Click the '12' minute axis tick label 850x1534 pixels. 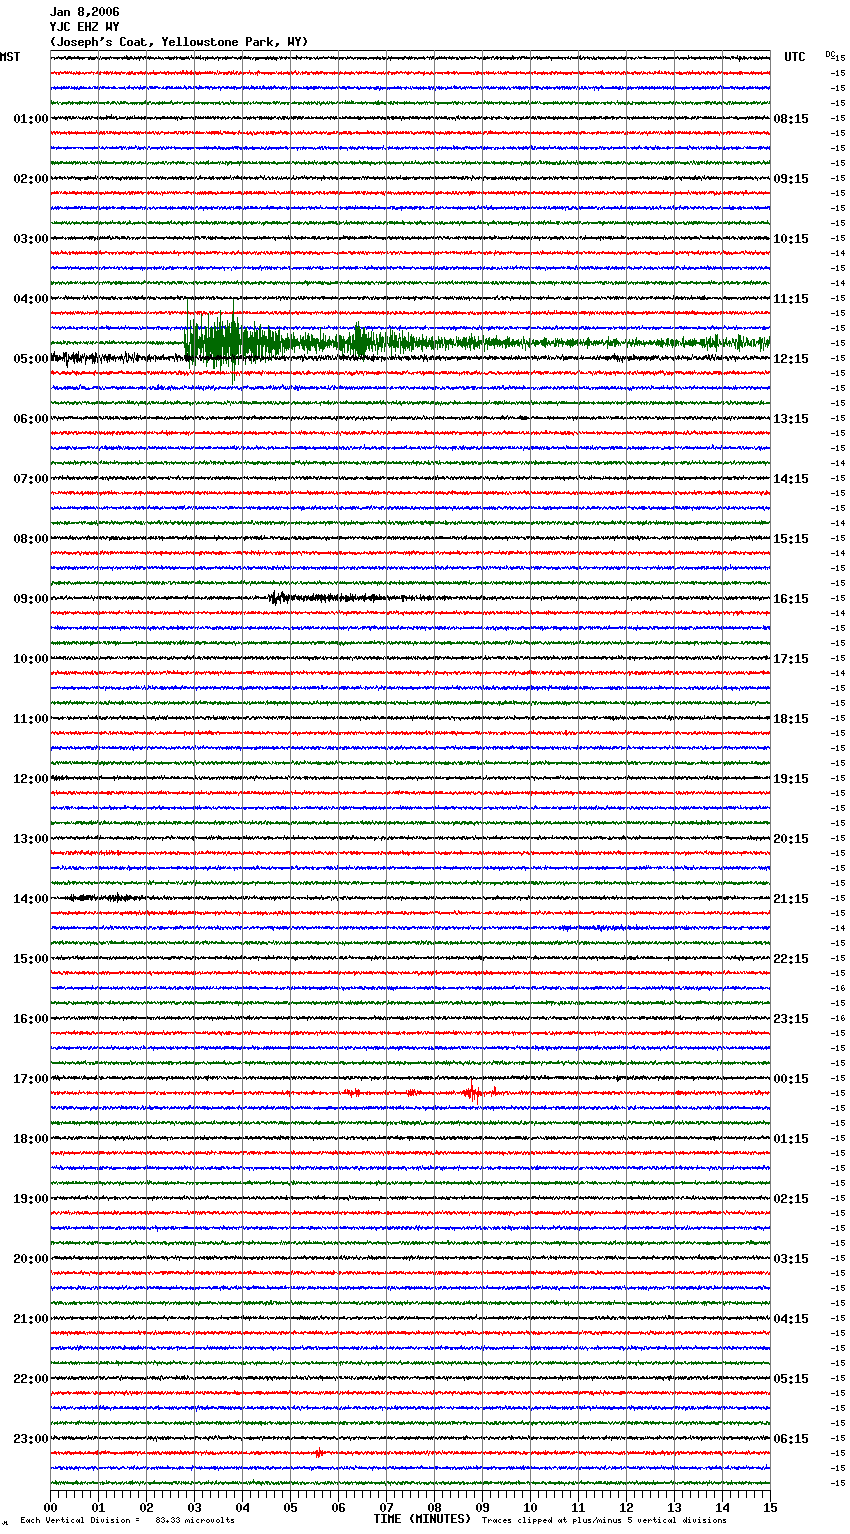coord(626,1507)
